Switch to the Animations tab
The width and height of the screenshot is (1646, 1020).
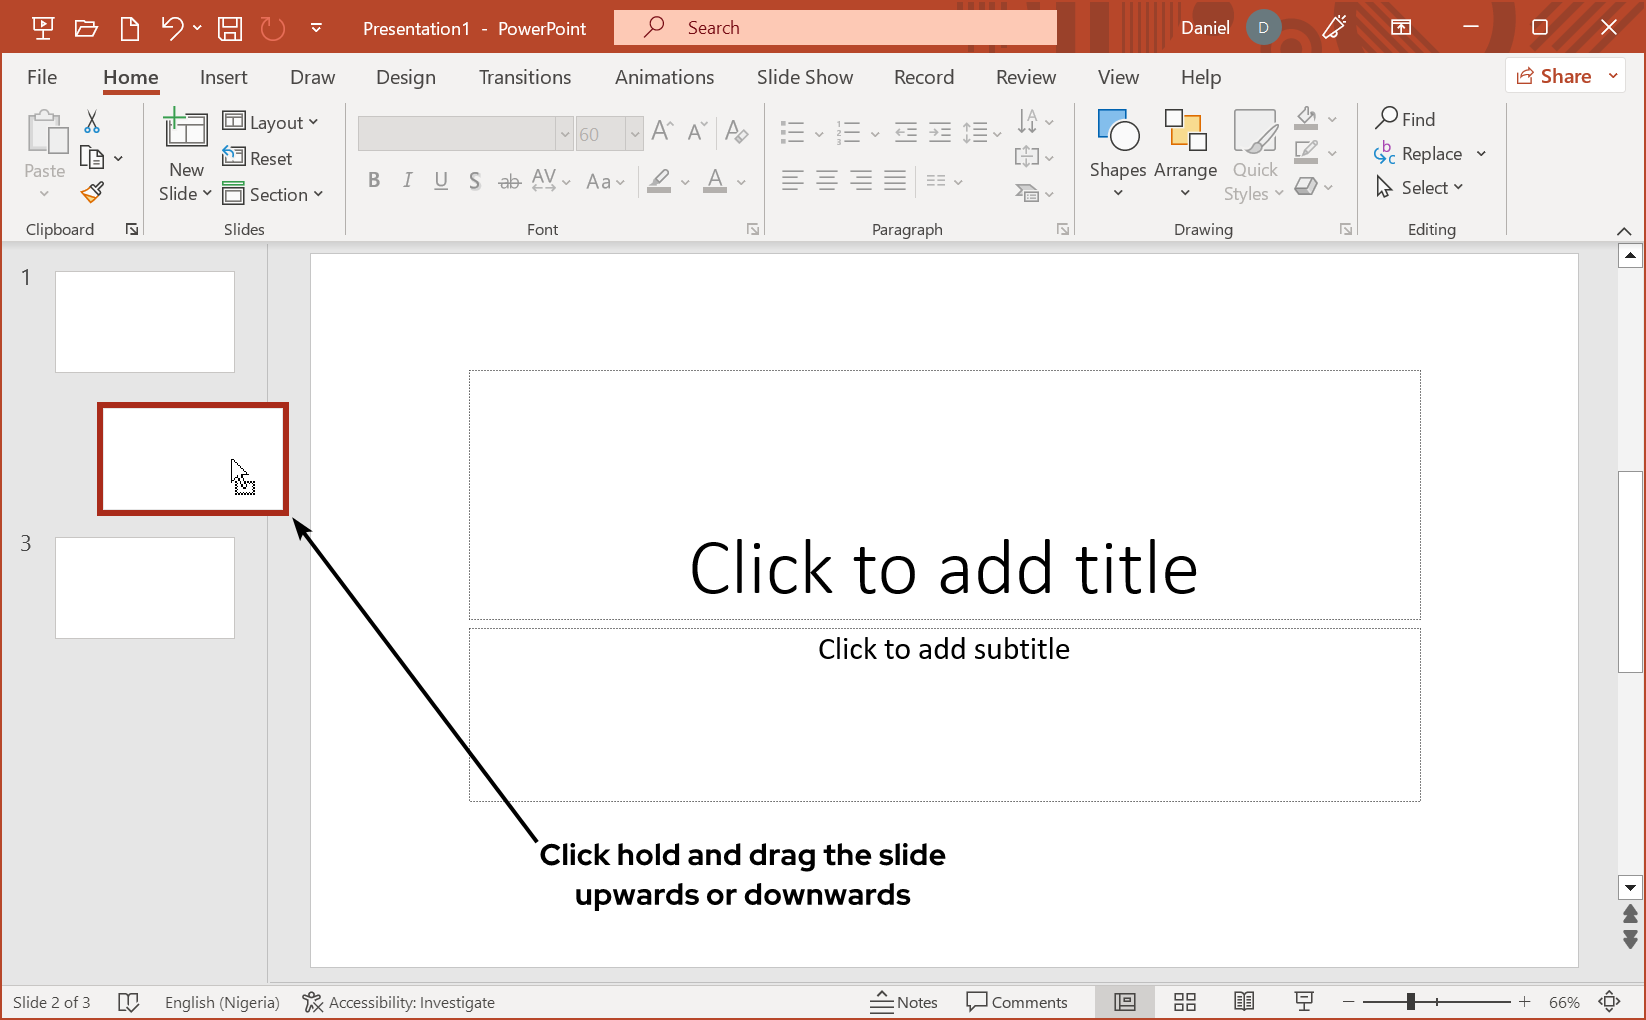point(664,77)
